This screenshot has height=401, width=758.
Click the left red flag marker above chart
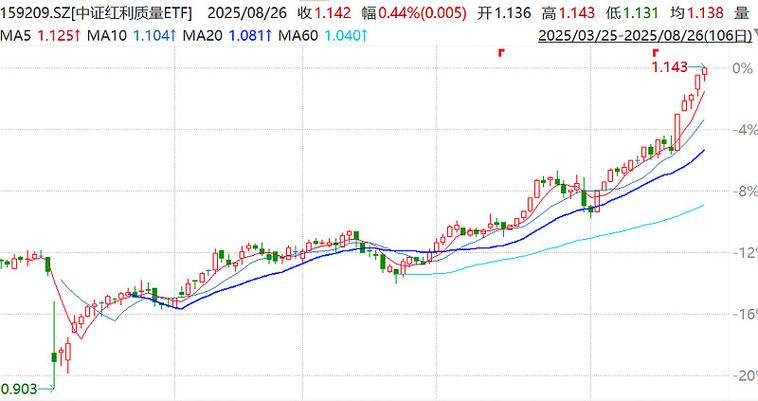[x=500, y=51]
